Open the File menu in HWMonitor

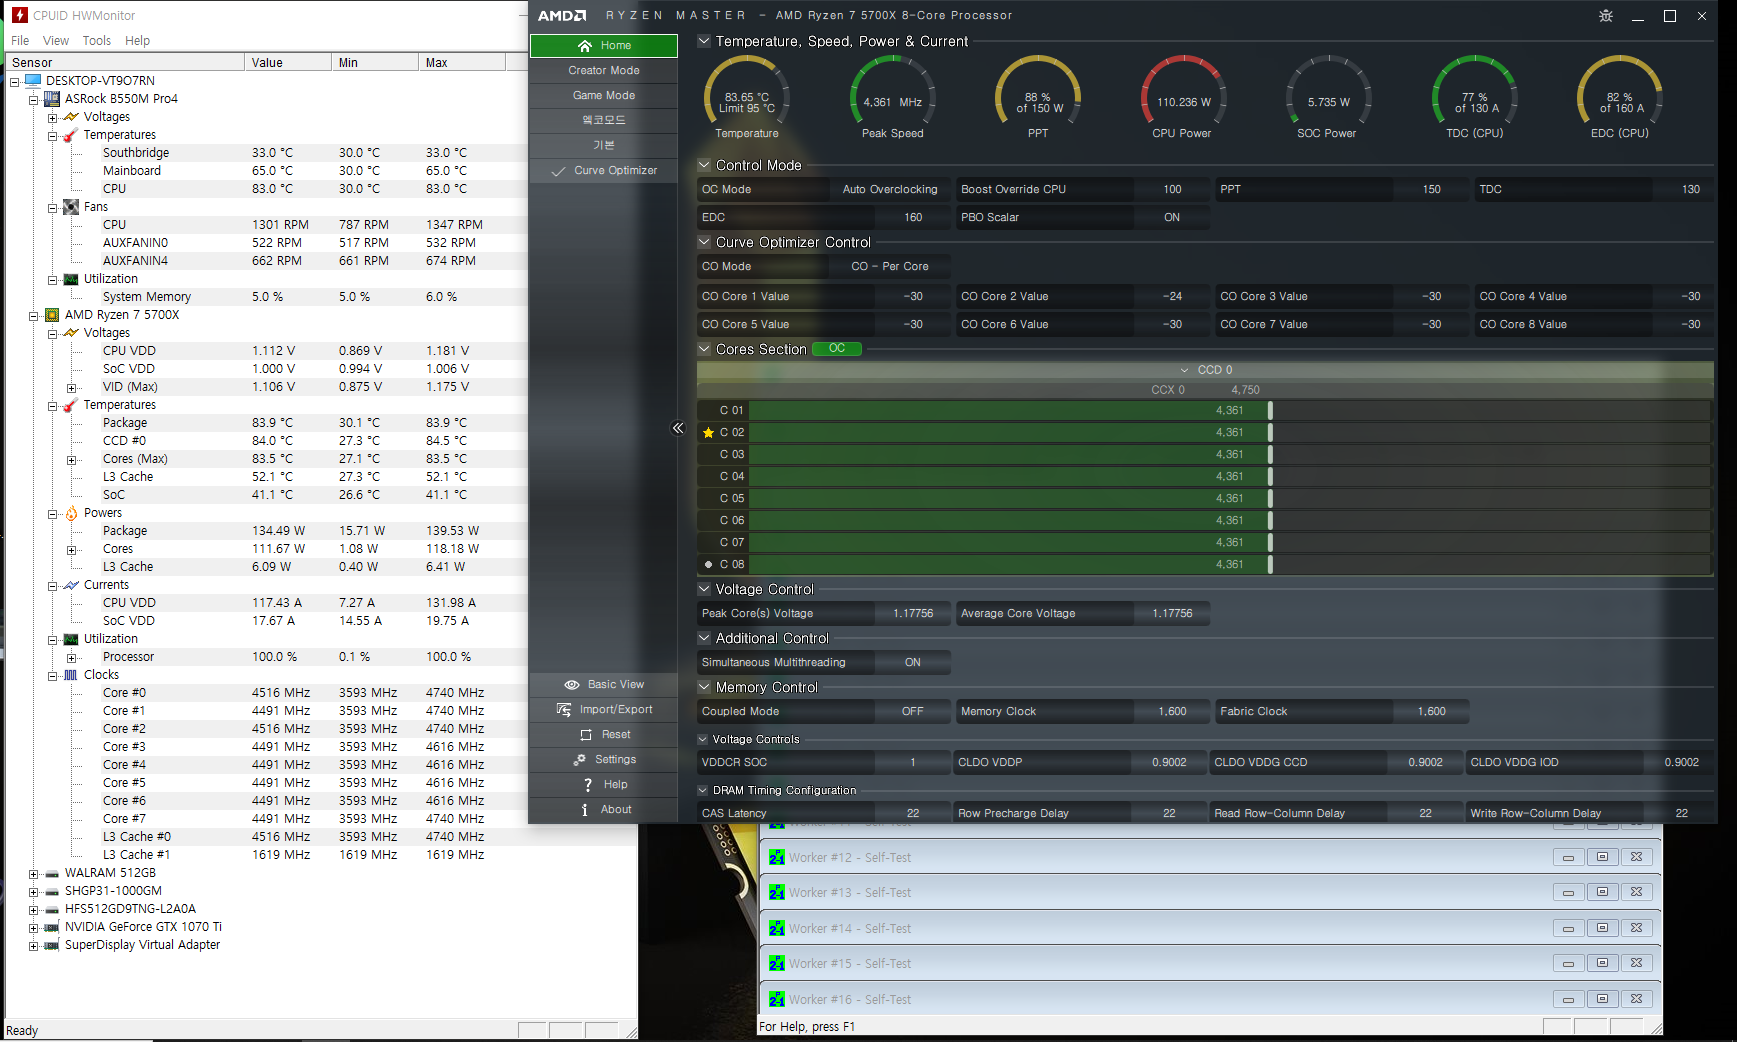tap(20, 41)
